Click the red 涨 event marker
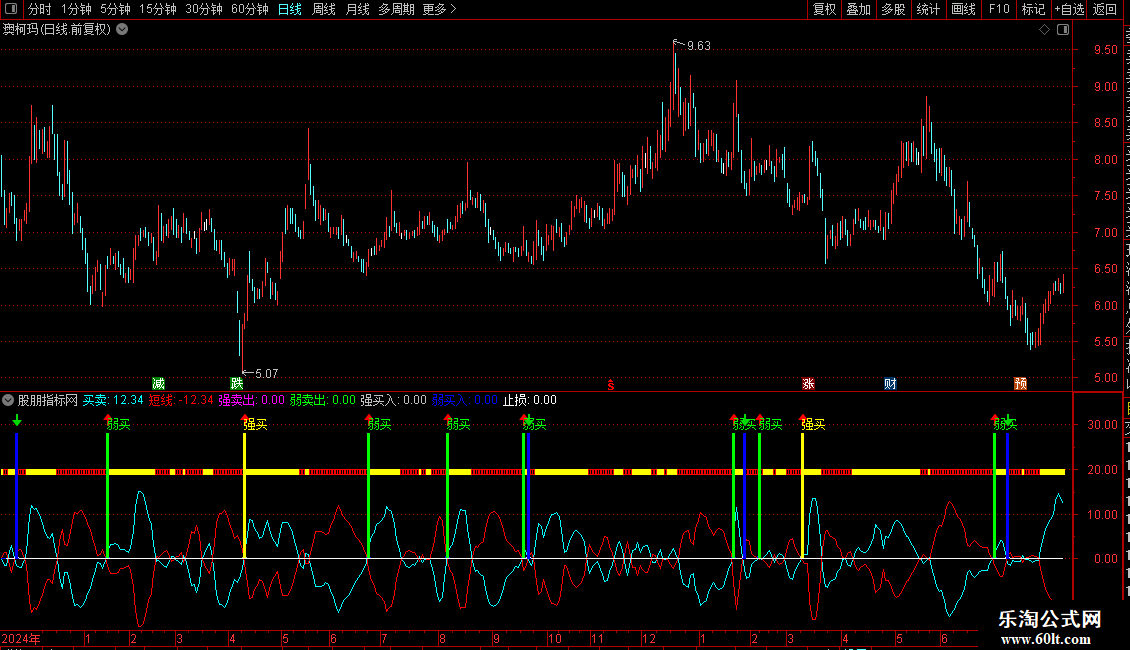The width and height of the screenshot is (1130, 650). 809,383
